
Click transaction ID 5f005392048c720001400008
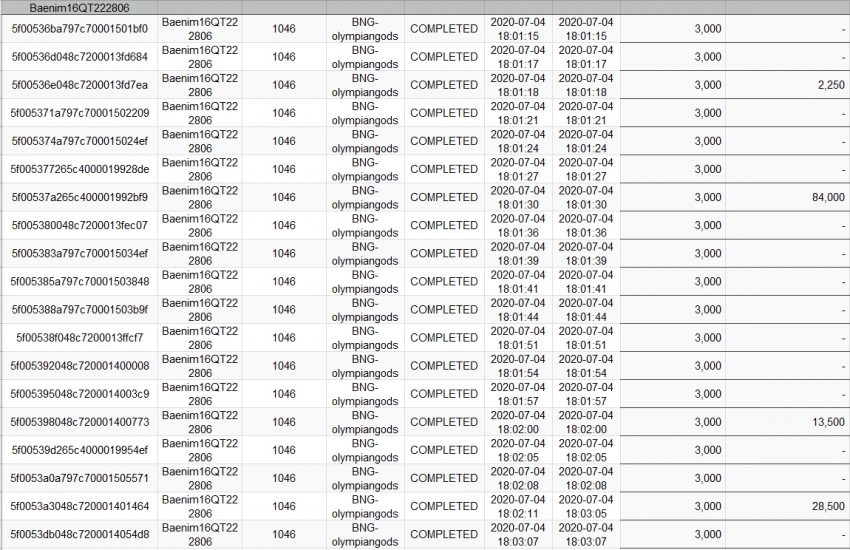pos(79,366)
